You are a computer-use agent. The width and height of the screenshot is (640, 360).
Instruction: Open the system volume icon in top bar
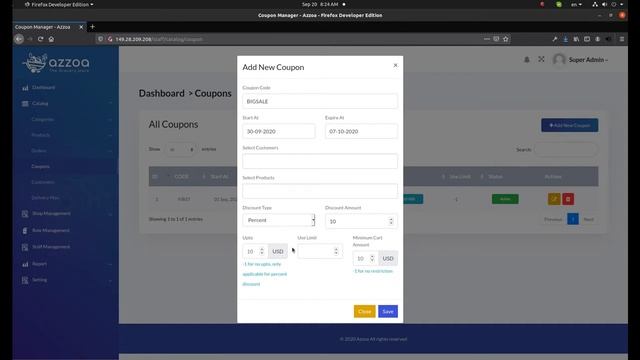tap(604, 4)
